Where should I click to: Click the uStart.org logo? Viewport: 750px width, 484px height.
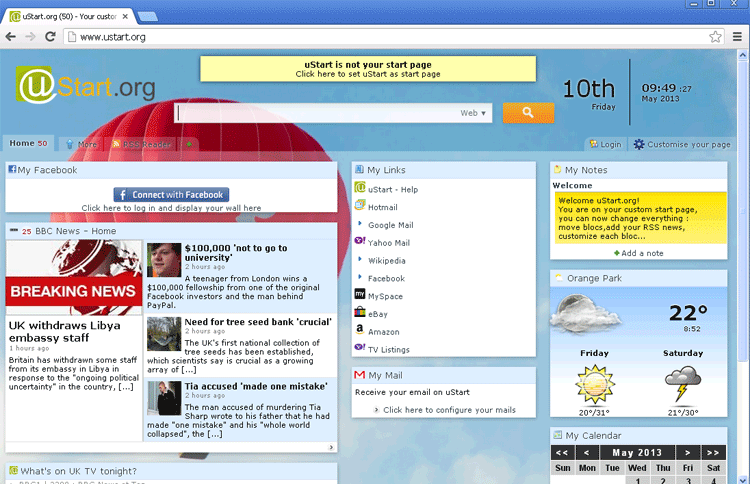pos(86,85)
